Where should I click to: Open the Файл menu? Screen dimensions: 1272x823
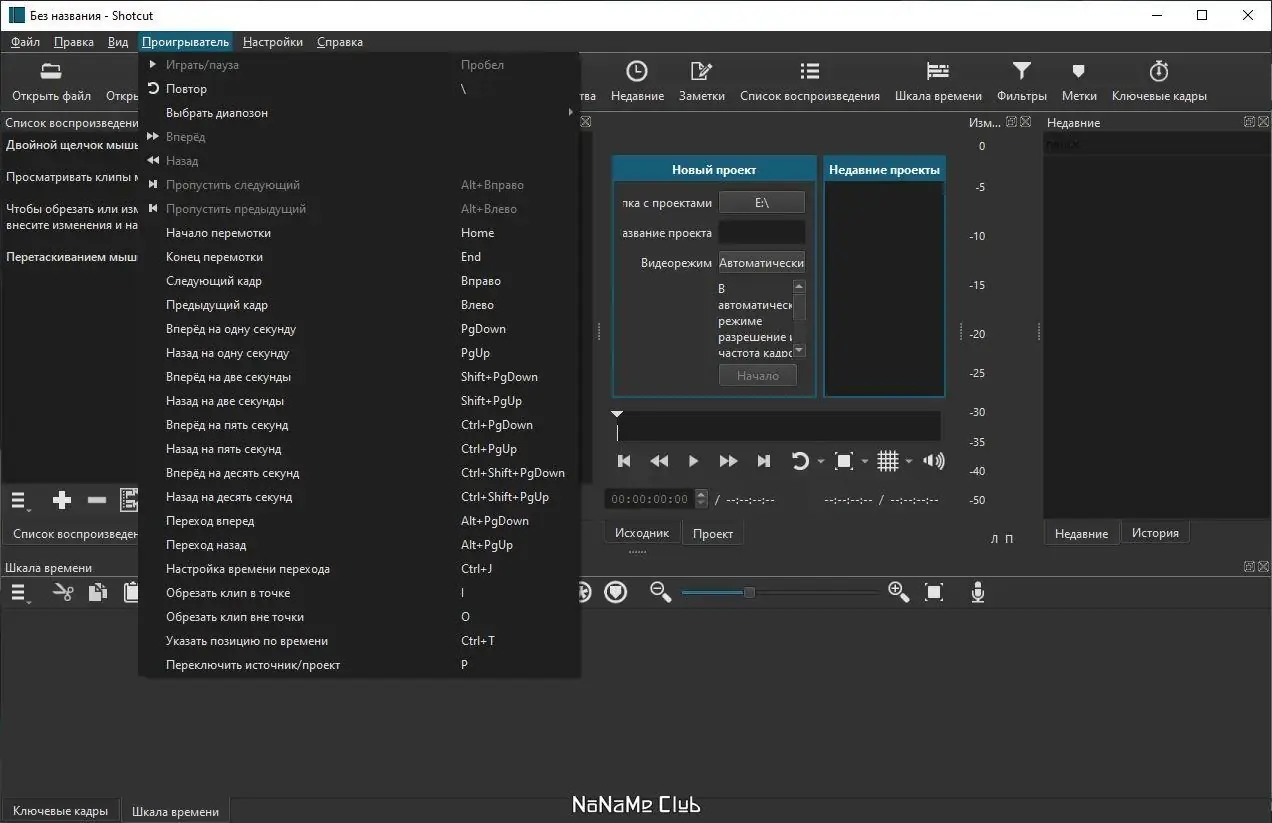coord(25,42)
